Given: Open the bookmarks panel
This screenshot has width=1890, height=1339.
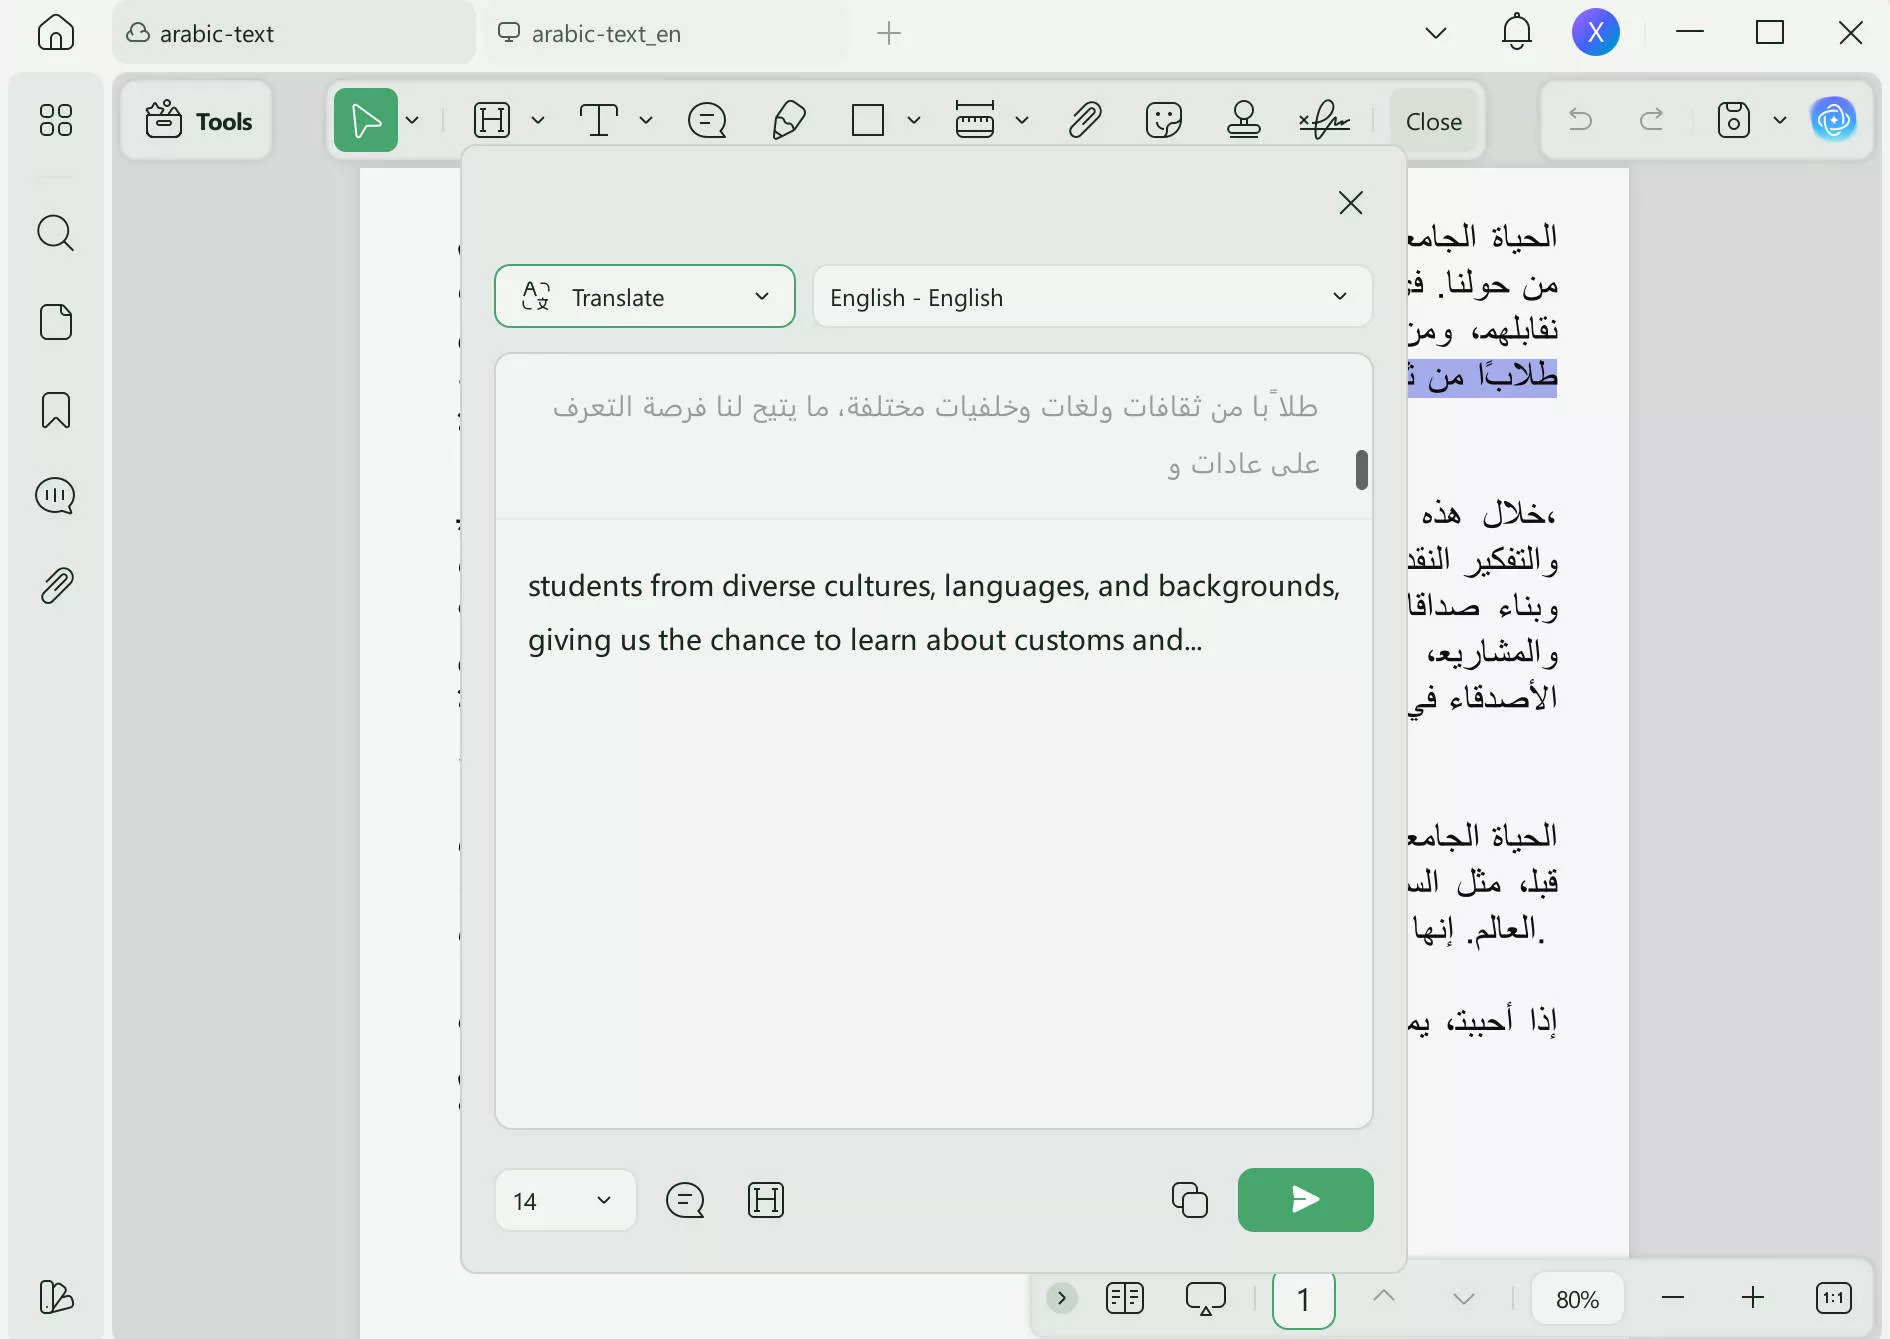Looking at the screenshot, I should click(56, 411).
